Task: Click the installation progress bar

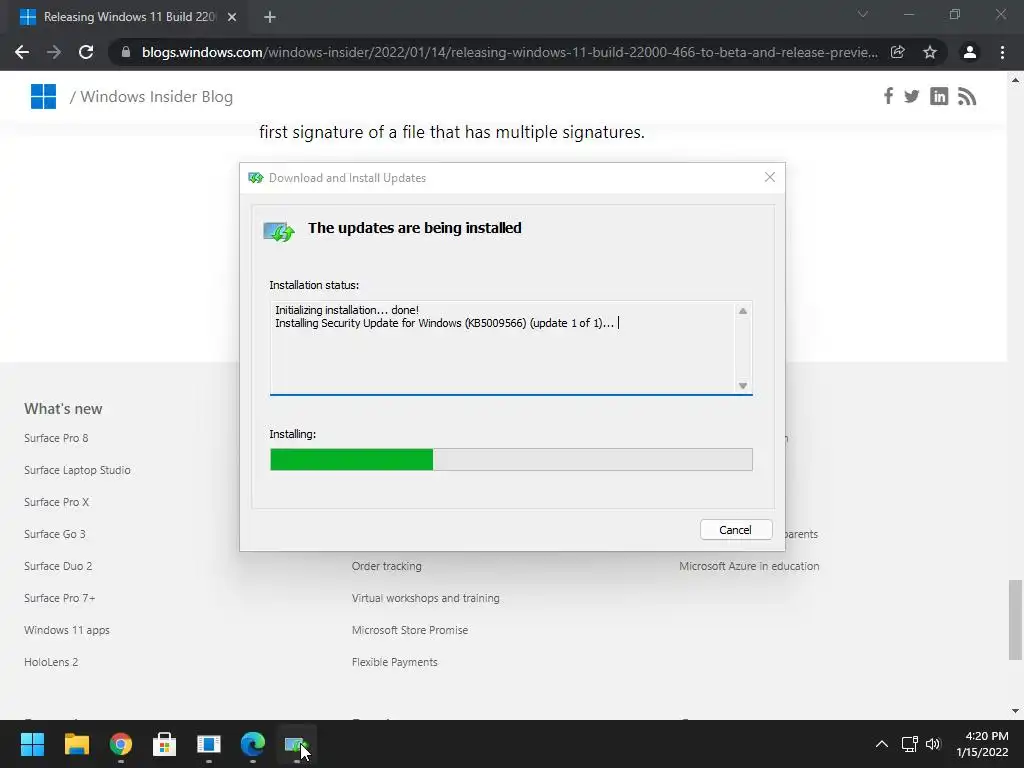Action: coord(511,459)
